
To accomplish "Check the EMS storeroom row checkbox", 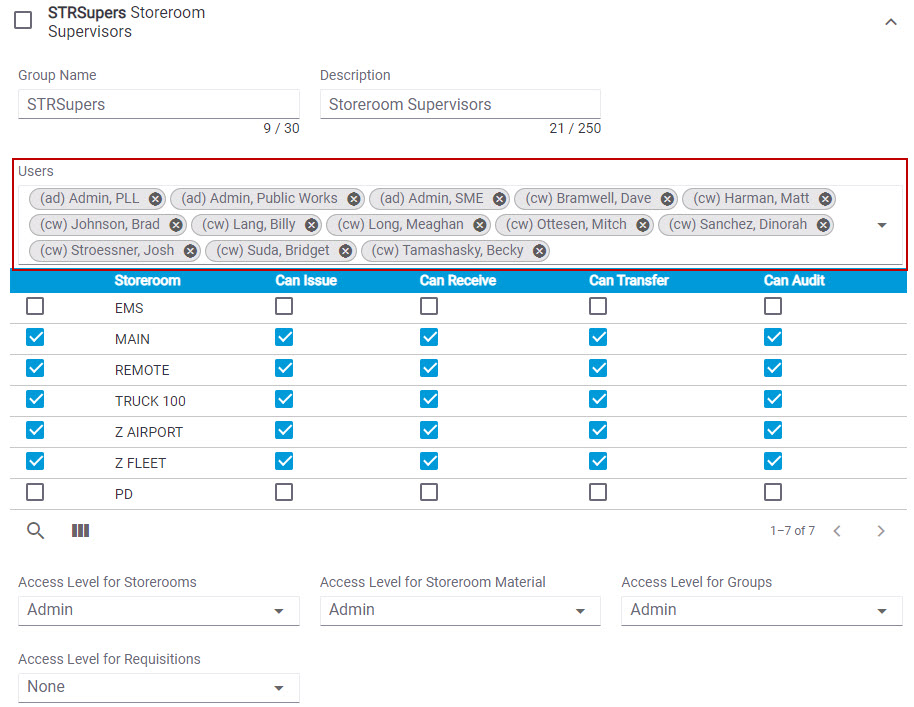I will pos(35,307).
